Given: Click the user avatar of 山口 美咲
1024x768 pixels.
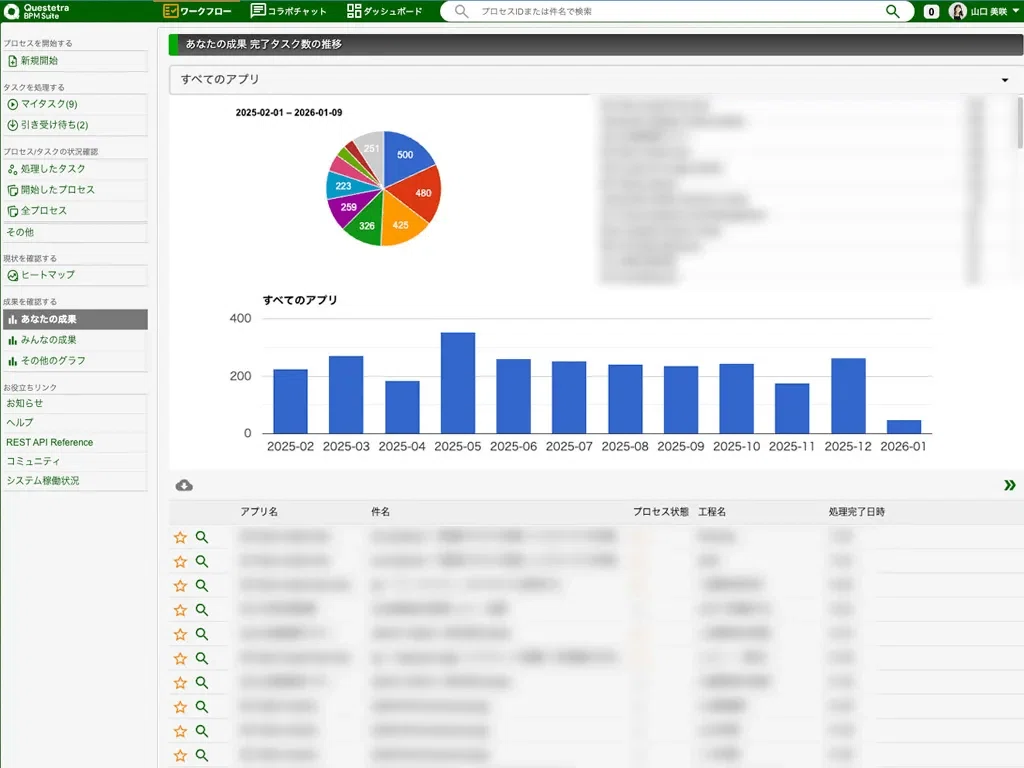Looking at the screenshot, I should pyautogui.click(x=957, y=11).
